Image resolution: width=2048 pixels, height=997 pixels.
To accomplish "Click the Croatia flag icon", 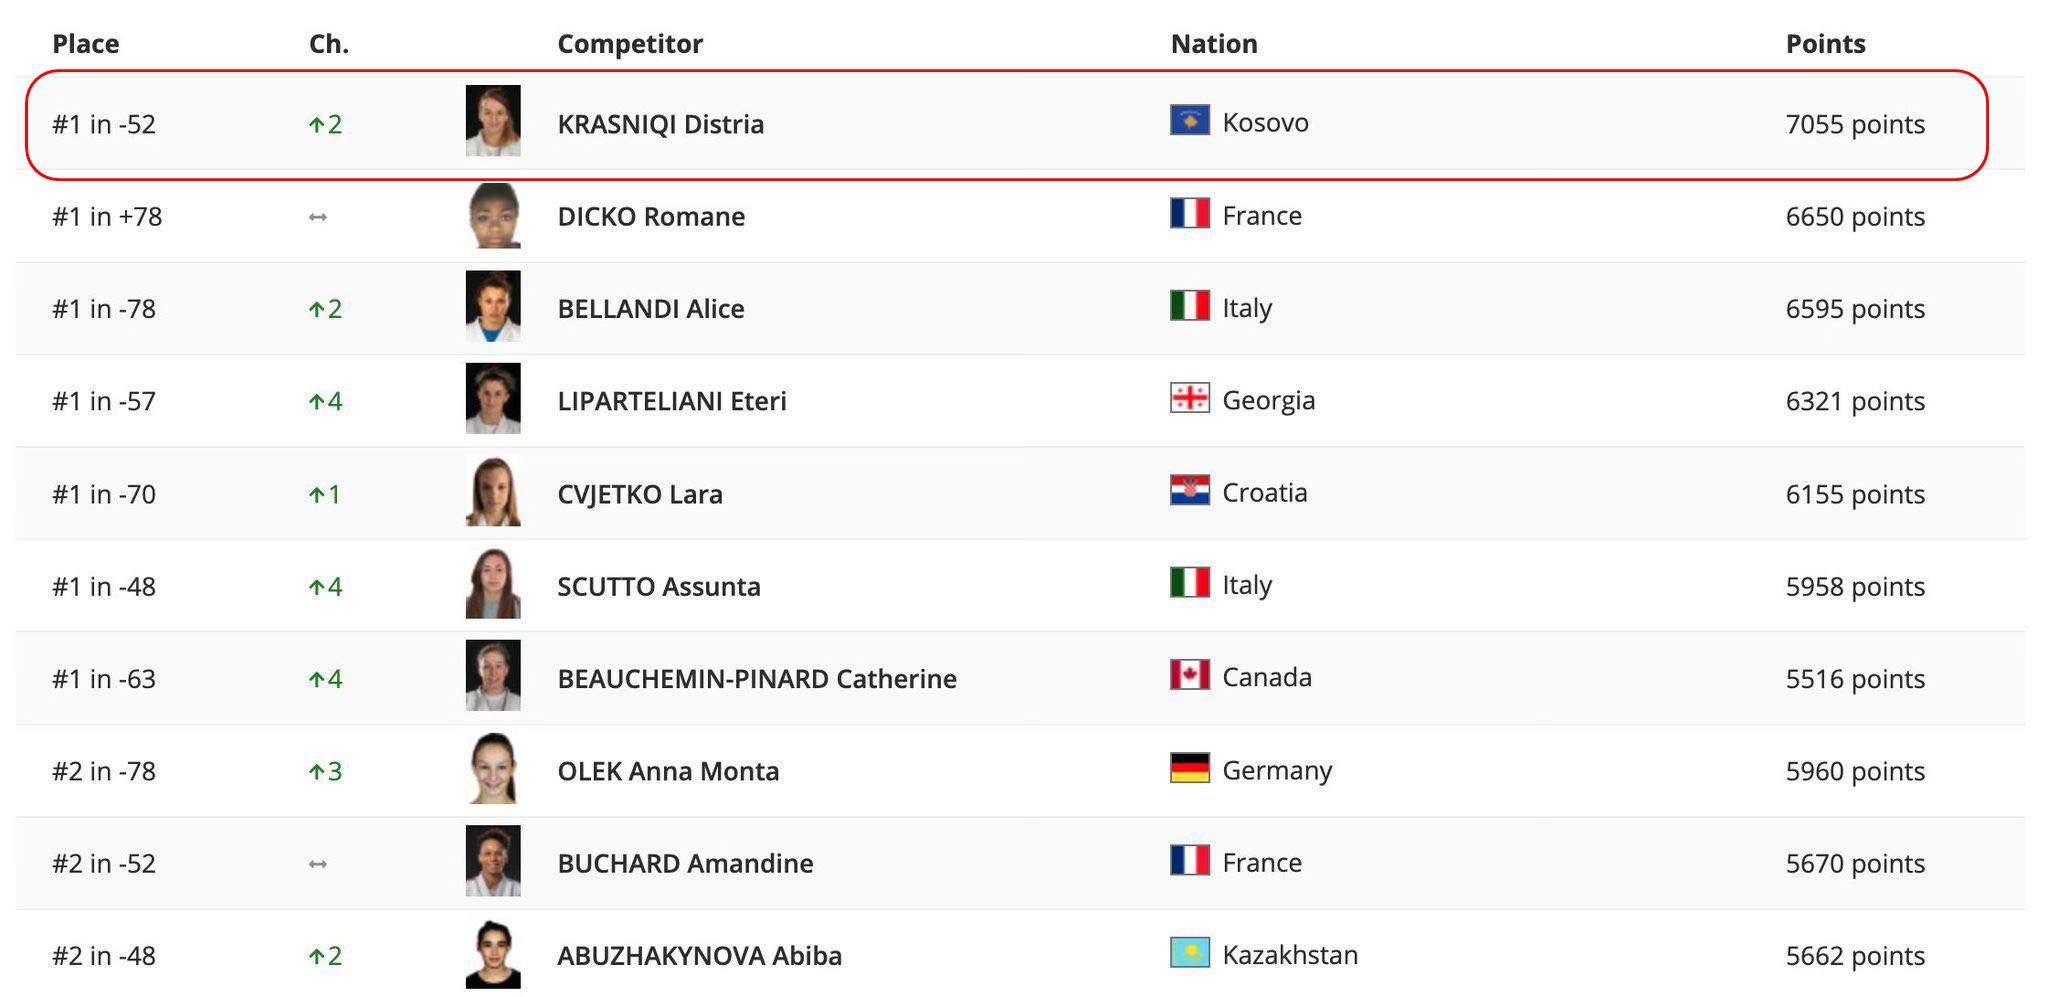I will [1189, 491].
